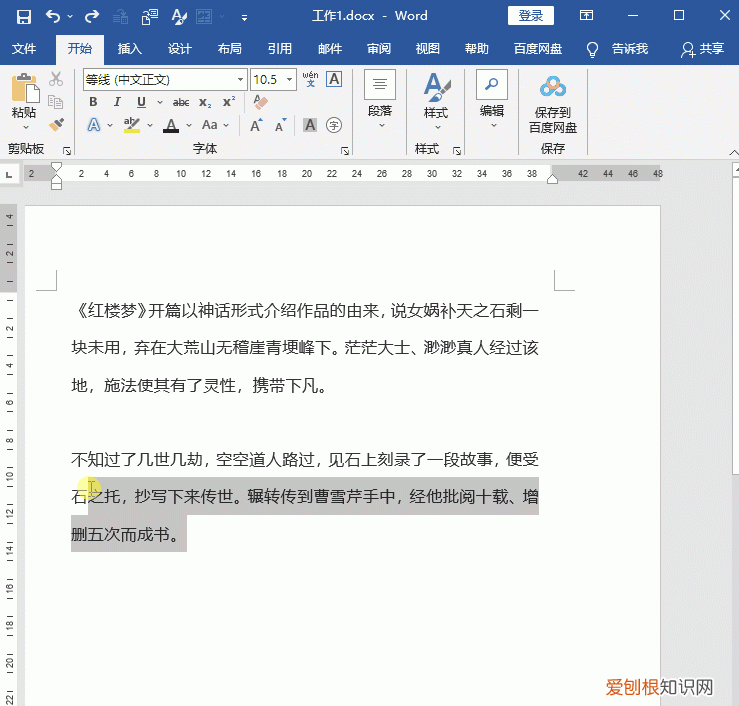Increase font size icon

click(256, 125)
